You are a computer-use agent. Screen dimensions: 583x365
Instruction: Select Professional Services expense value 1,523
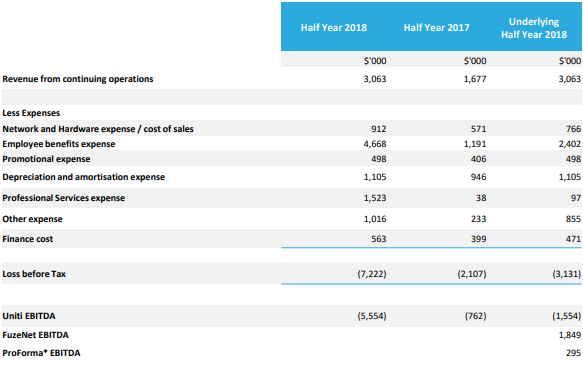[375, 198]
